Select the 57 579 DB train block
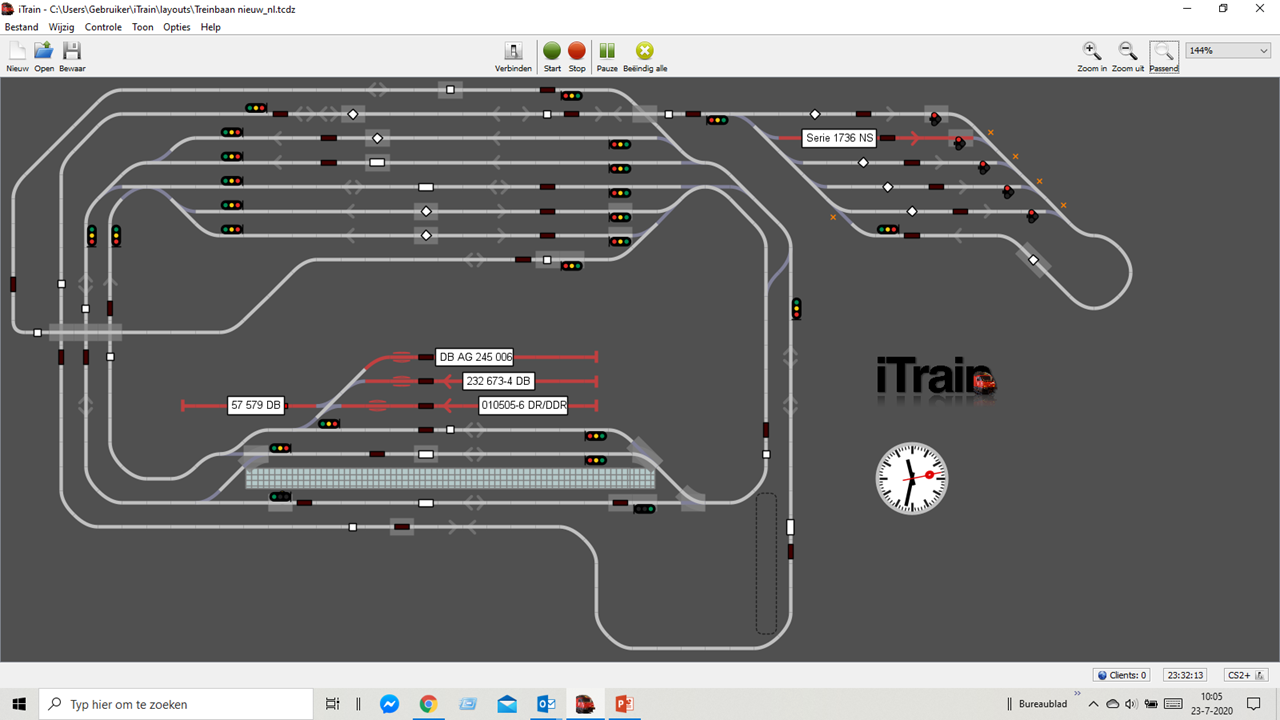 [256, 405]
